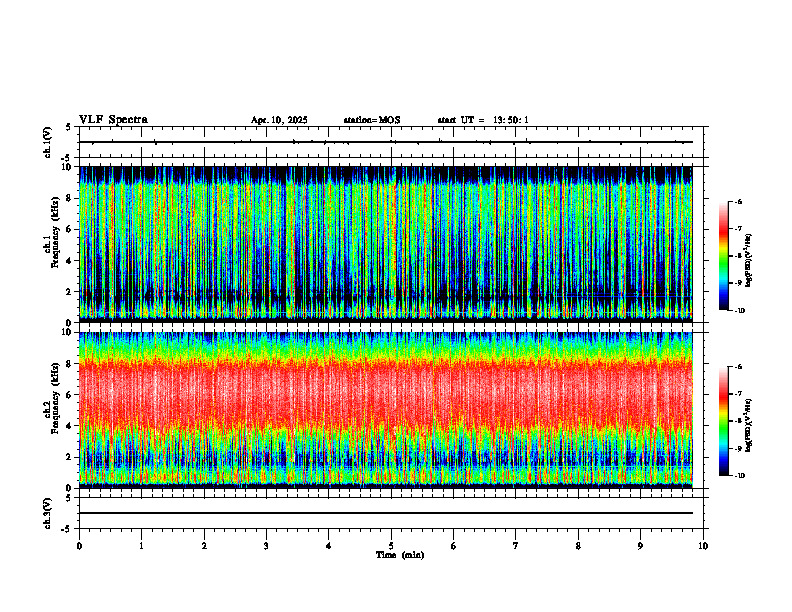Select the ch.2 "Frequency (kHz)" axis label
792x612 pixels.
coord(56,398)
